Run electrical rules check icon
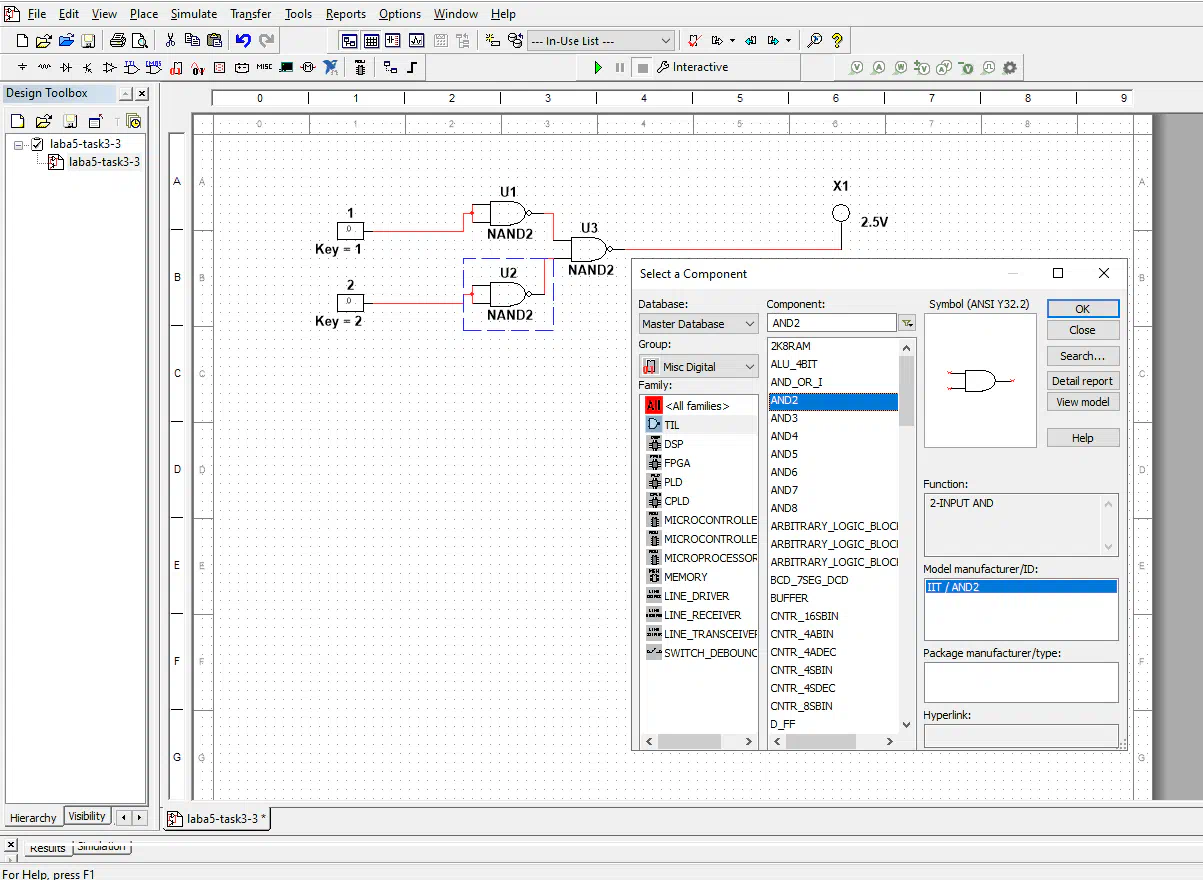This screenshot has width=1203, height=880. 695,41
